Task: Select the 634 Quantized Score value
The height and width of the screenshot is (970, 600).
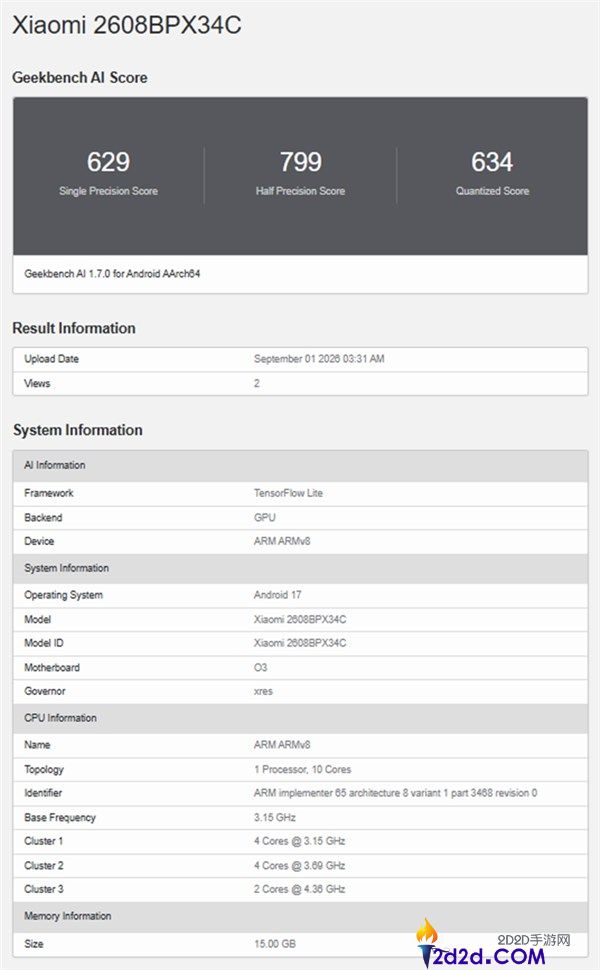Action: point(492,162)
